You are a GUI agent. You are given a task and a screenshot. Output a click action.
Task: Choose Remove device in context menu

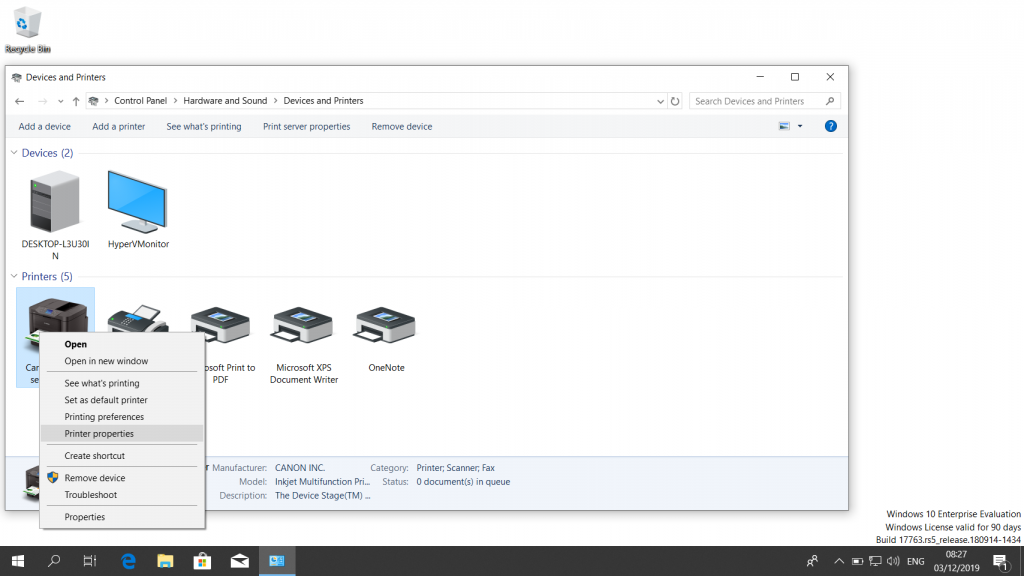point(122,478)
